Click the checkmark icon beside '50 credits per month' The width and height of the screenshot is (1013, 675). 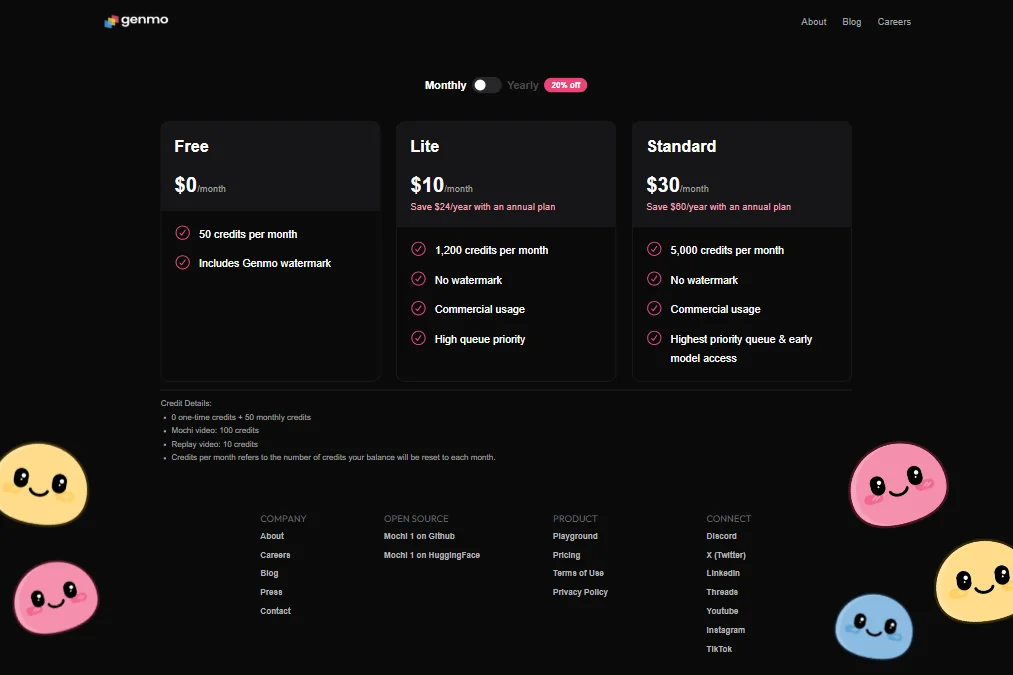point(183,233)
